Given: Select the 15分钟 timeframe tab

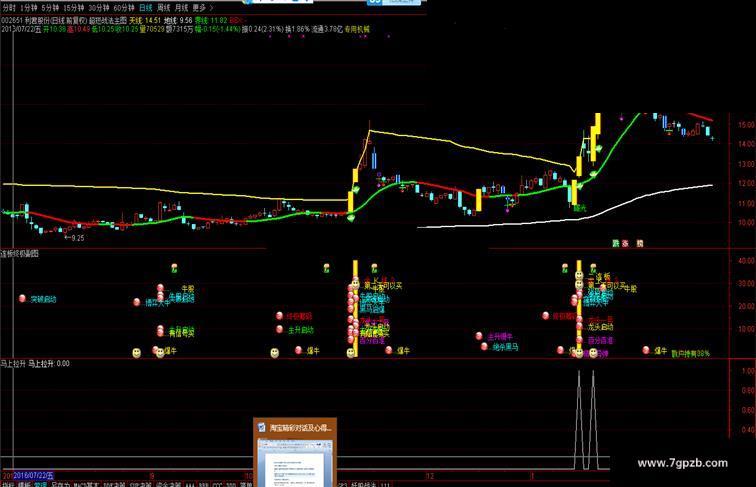Looking at the screenshot, I should point(73,8).
